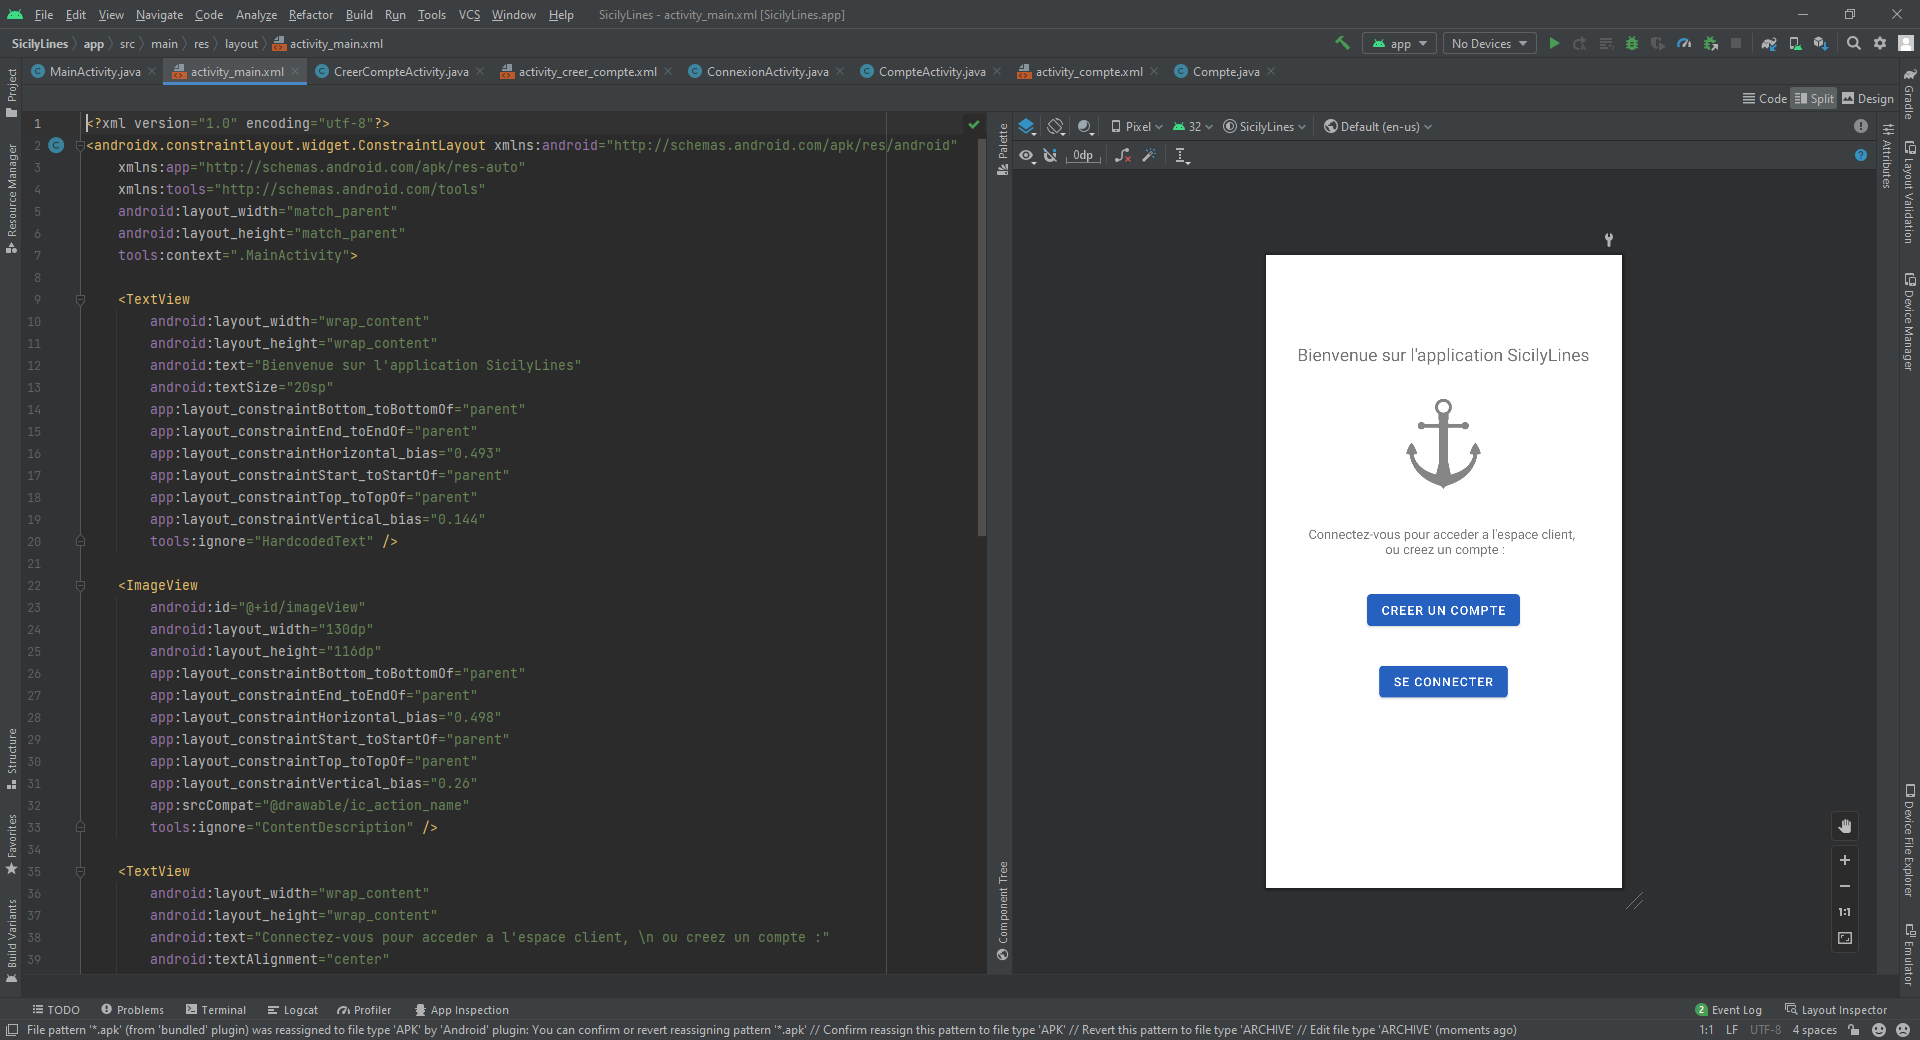The width and height of the screenshot is (1920, 1040).
Task: Switch editor to Code view
Action: point(1764,98)
